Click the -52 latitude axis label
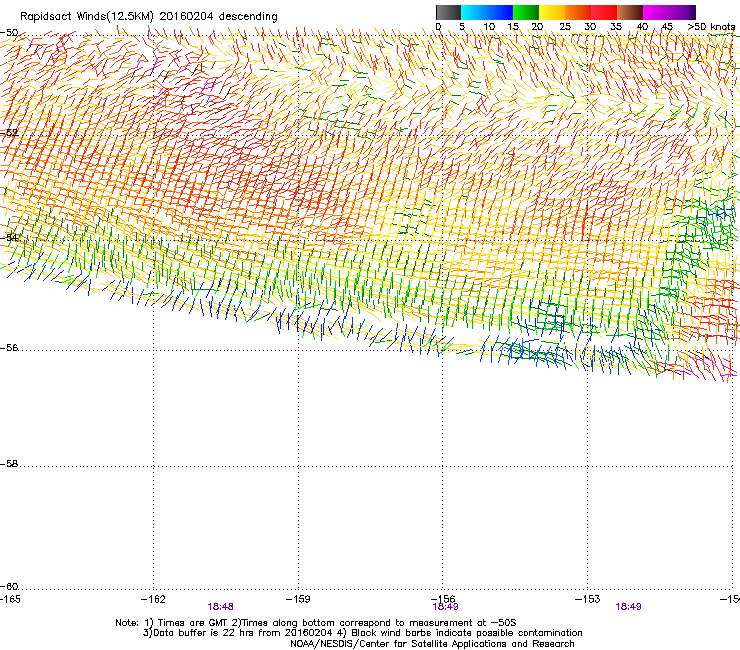Screen dimensions: 740x650 point(9,133)
